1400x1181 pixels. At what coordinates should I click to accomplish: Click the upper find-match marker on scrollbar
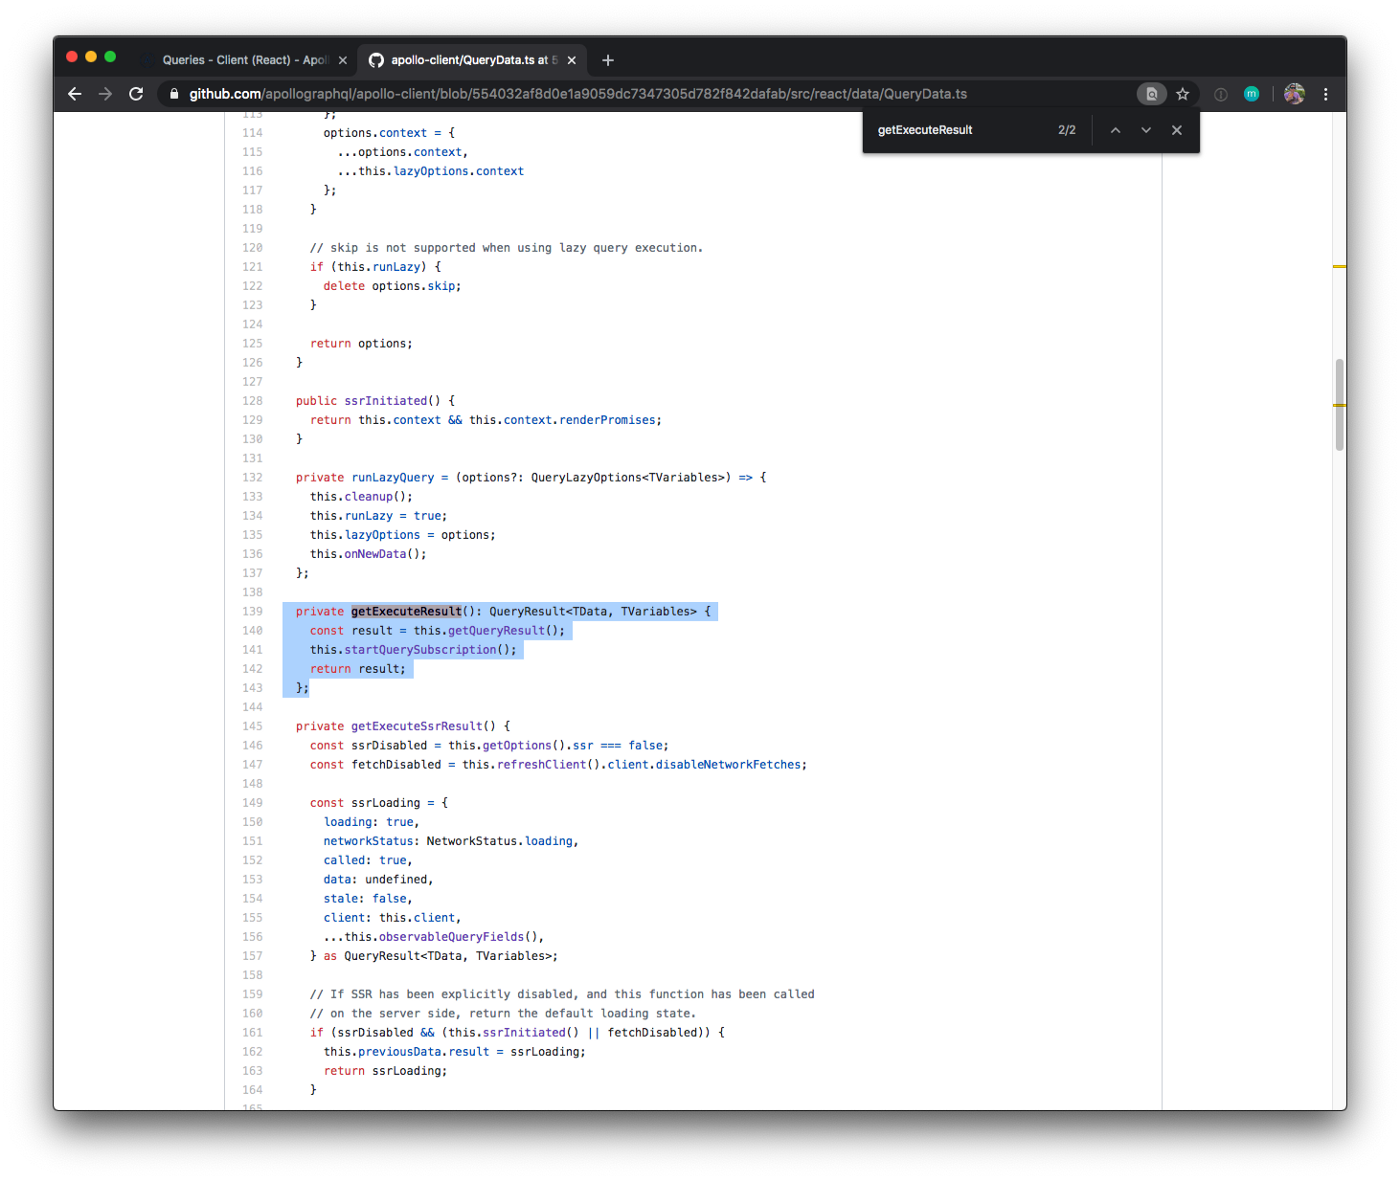click(x=1339, y=266)
